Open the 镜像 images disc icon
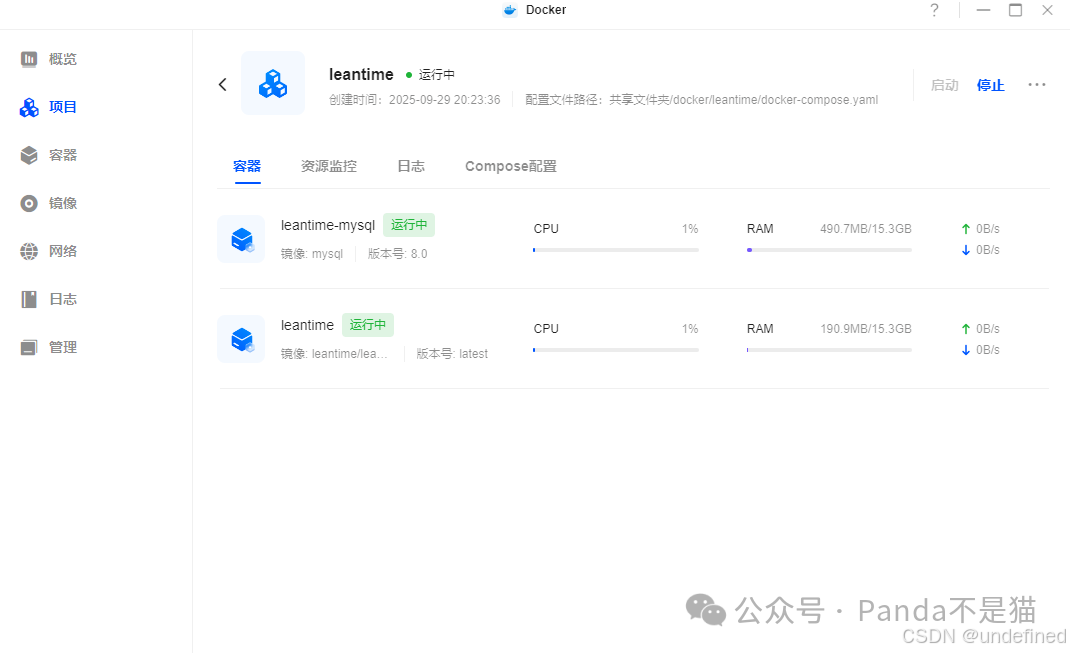1070x653 pixels. coord(29,203)
